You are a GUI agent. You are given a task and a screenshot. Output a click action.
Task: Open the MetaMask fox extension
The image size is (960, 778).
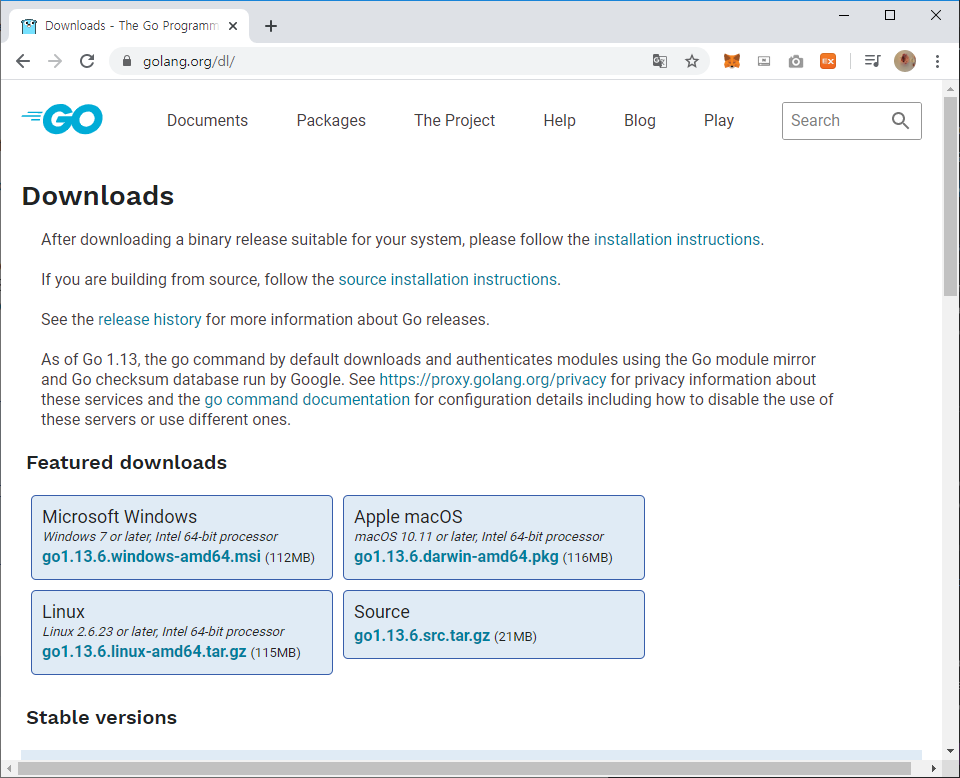pos(732,61)
